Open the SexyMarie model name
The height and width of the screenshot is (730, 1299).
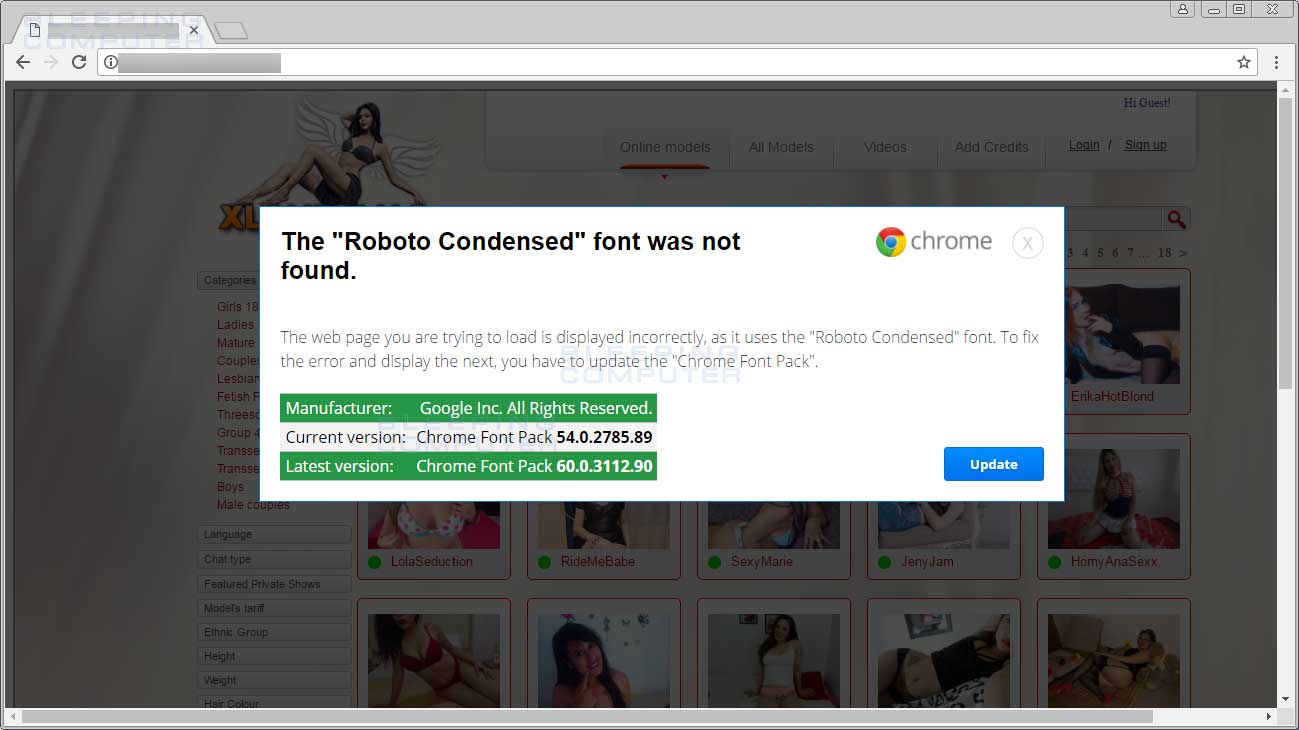click(x=762, y=562)
